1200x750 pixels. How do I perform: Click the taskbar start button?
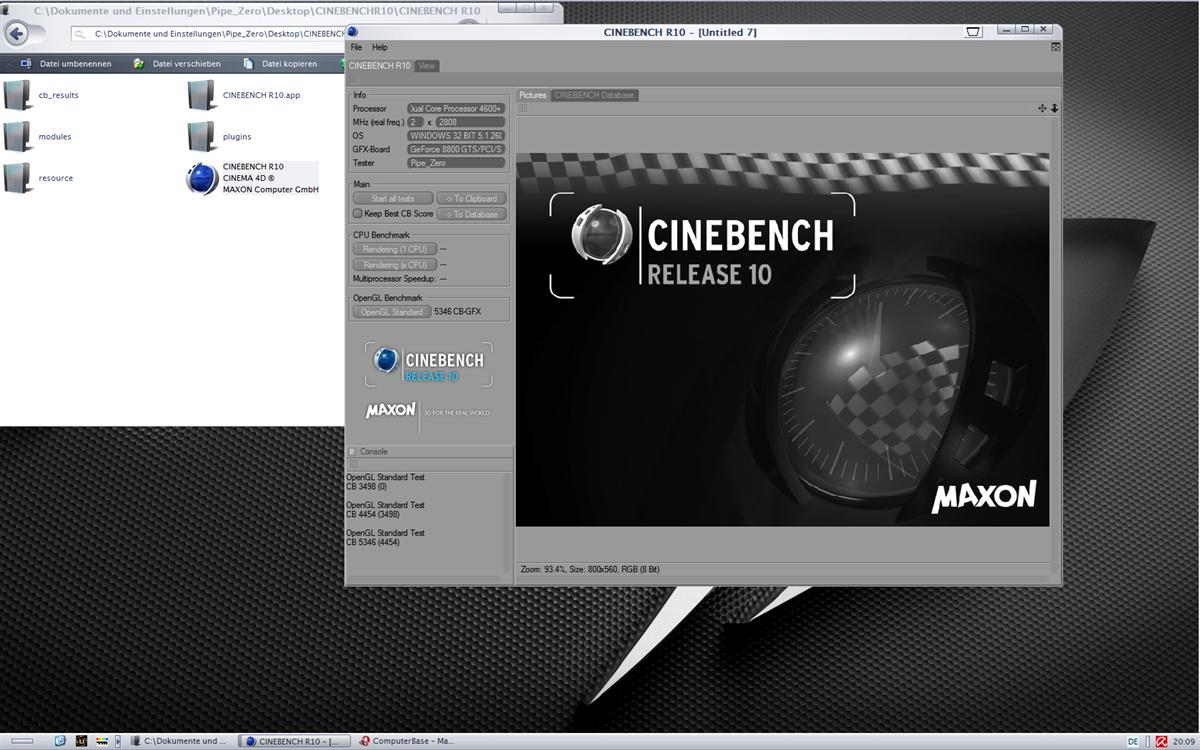coord(21,741)
